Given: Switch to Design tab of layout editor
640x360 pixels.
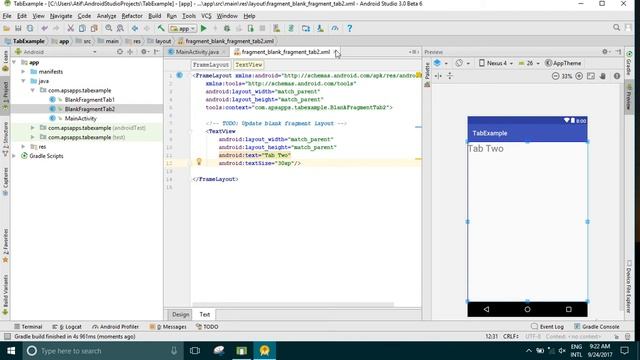Looking at the screenshot, I should point(180,315).
